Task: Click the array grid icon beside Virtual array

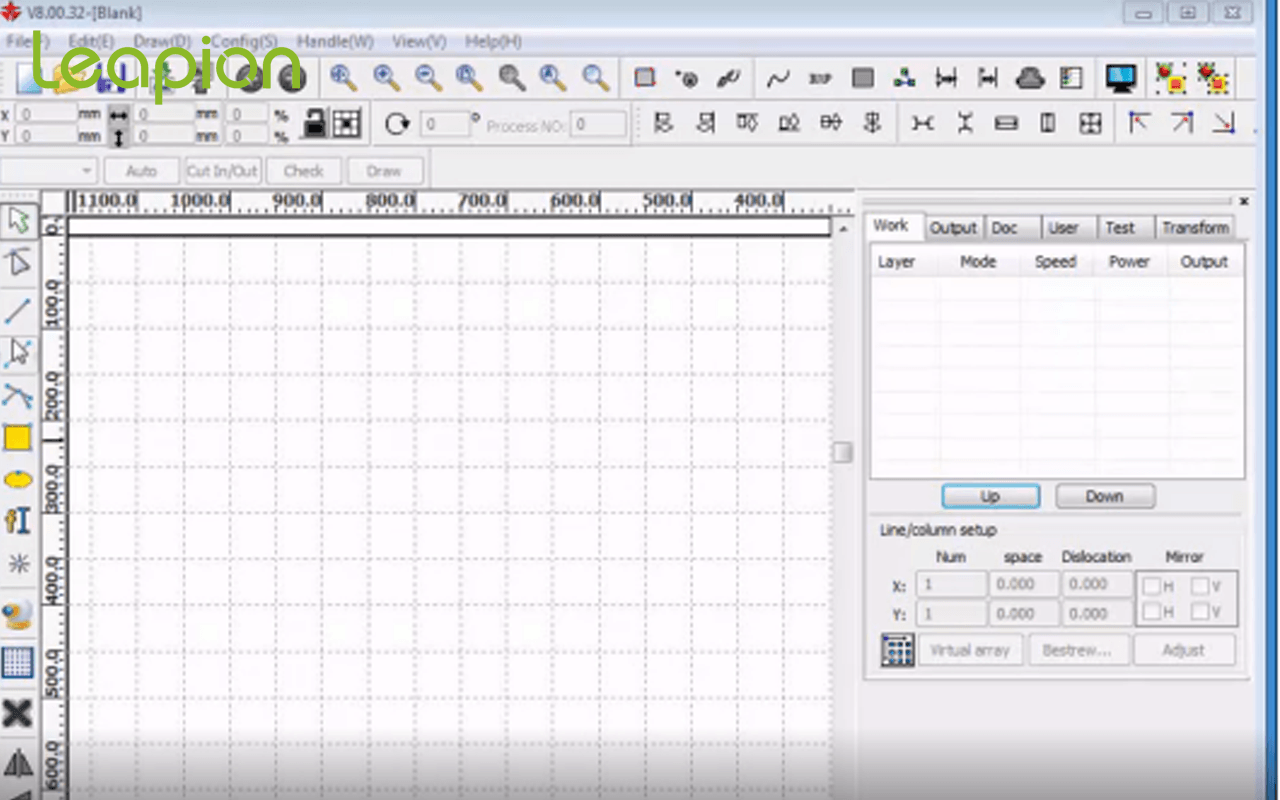Action: (x=897, y=650)
